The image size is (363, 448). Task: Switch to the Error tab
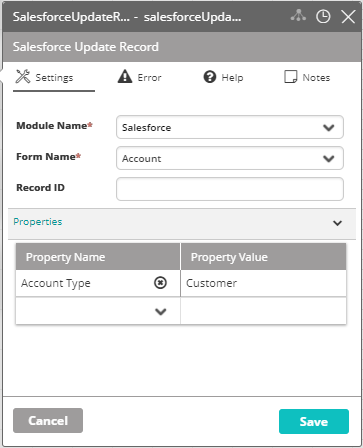(x=140, y=78)
